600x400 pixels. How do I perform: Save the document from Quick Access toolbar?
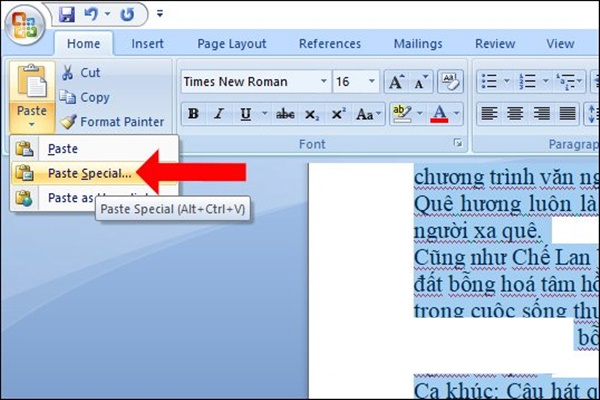click(x=67, y=15)
